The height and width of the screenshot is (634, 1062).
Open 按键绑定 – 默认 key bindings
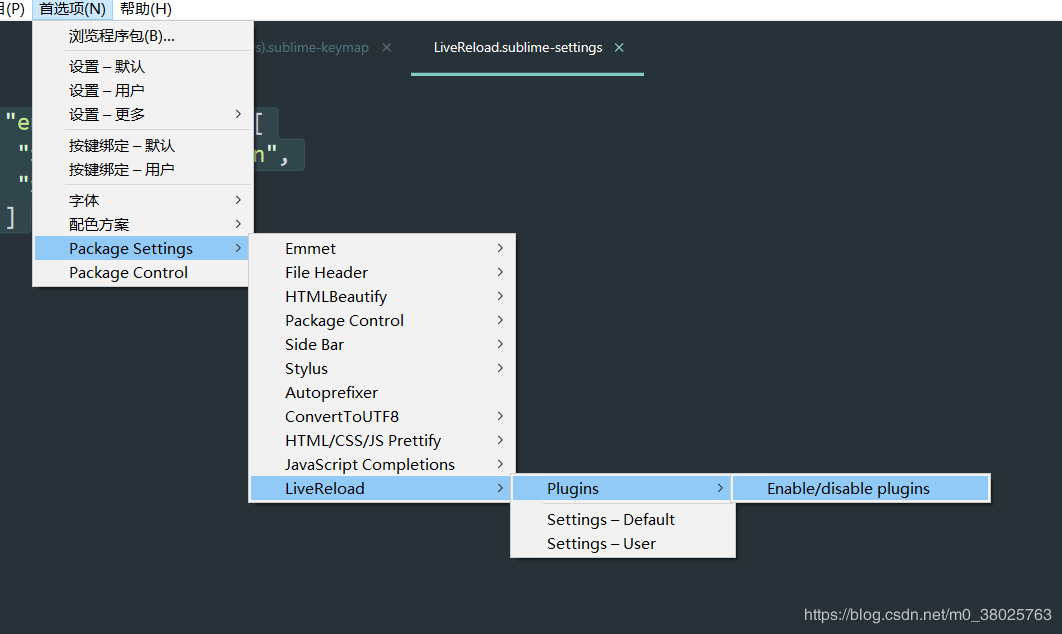[x=143, y=146]
